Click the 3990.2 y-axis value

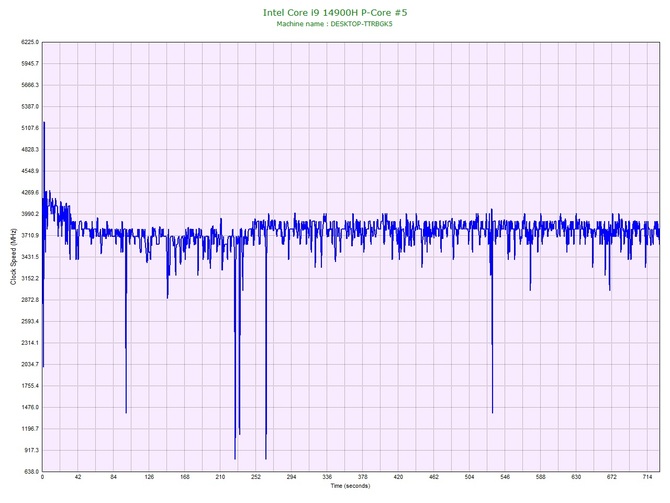(30, 214)
